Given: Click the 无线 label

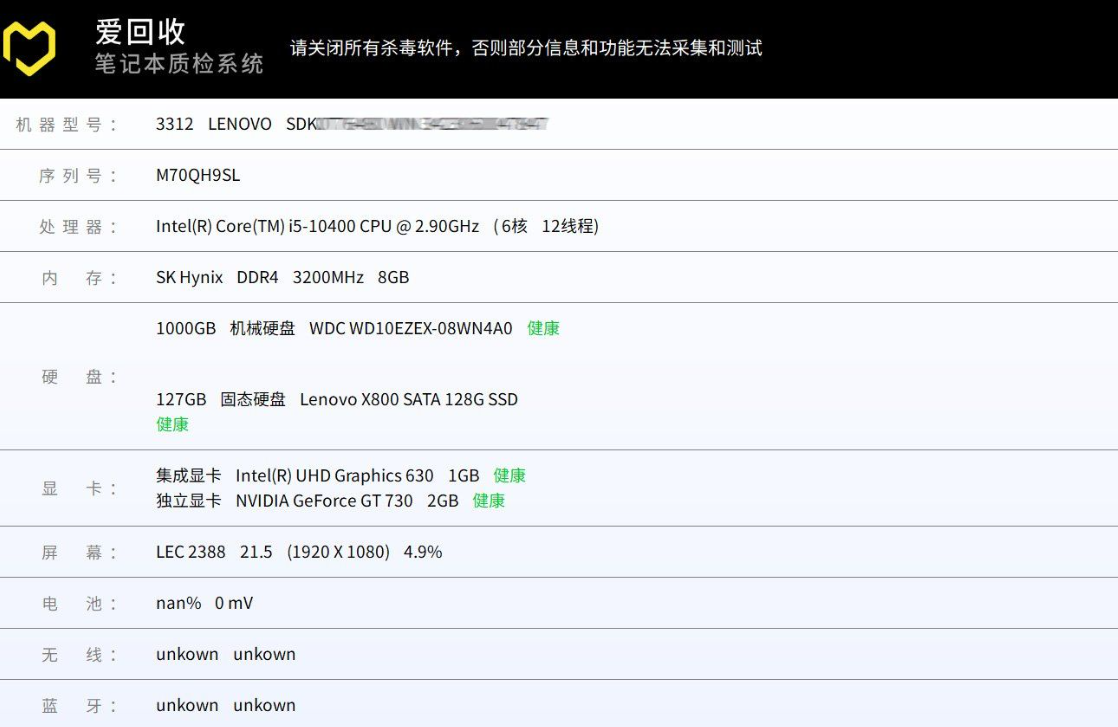Looking at the screenshot, I should (x=78, y=655).
